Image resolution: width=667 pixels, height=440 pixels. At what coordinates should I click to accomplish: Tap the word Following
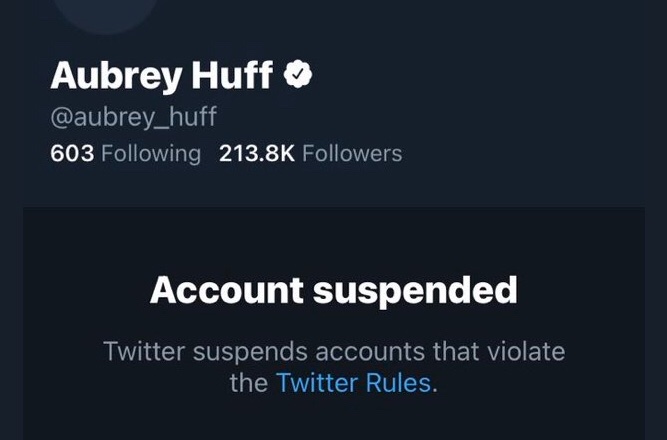151,153
